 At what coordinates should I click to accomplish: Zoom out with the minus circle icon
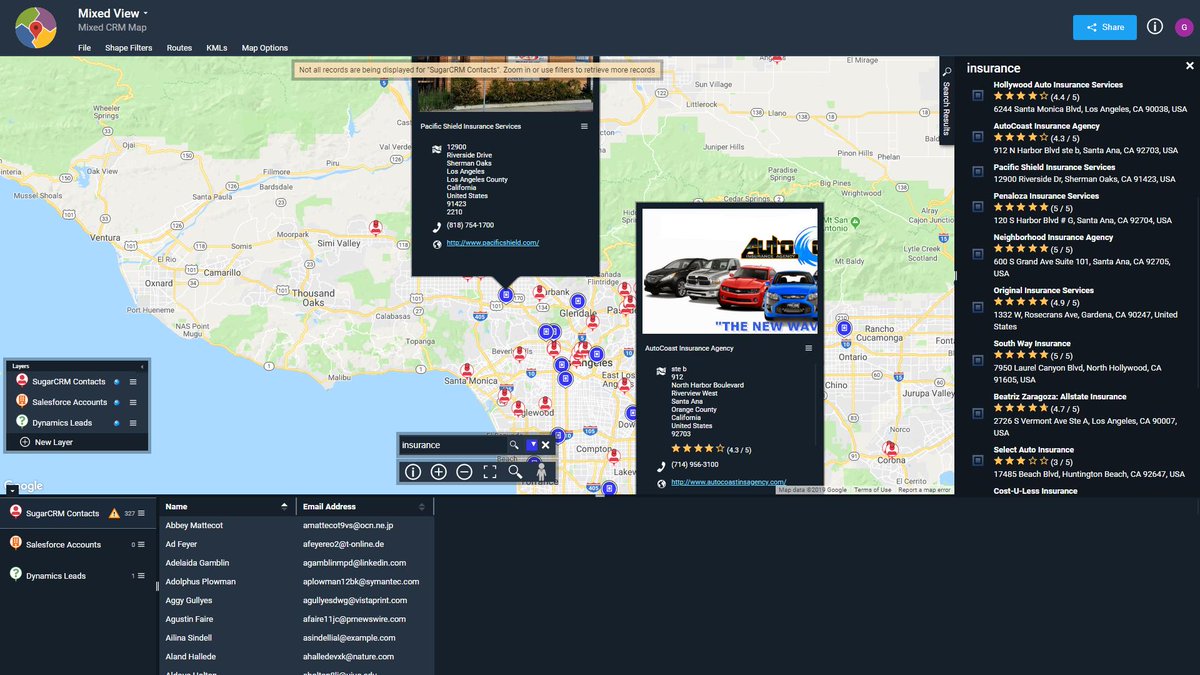point(464,472)
